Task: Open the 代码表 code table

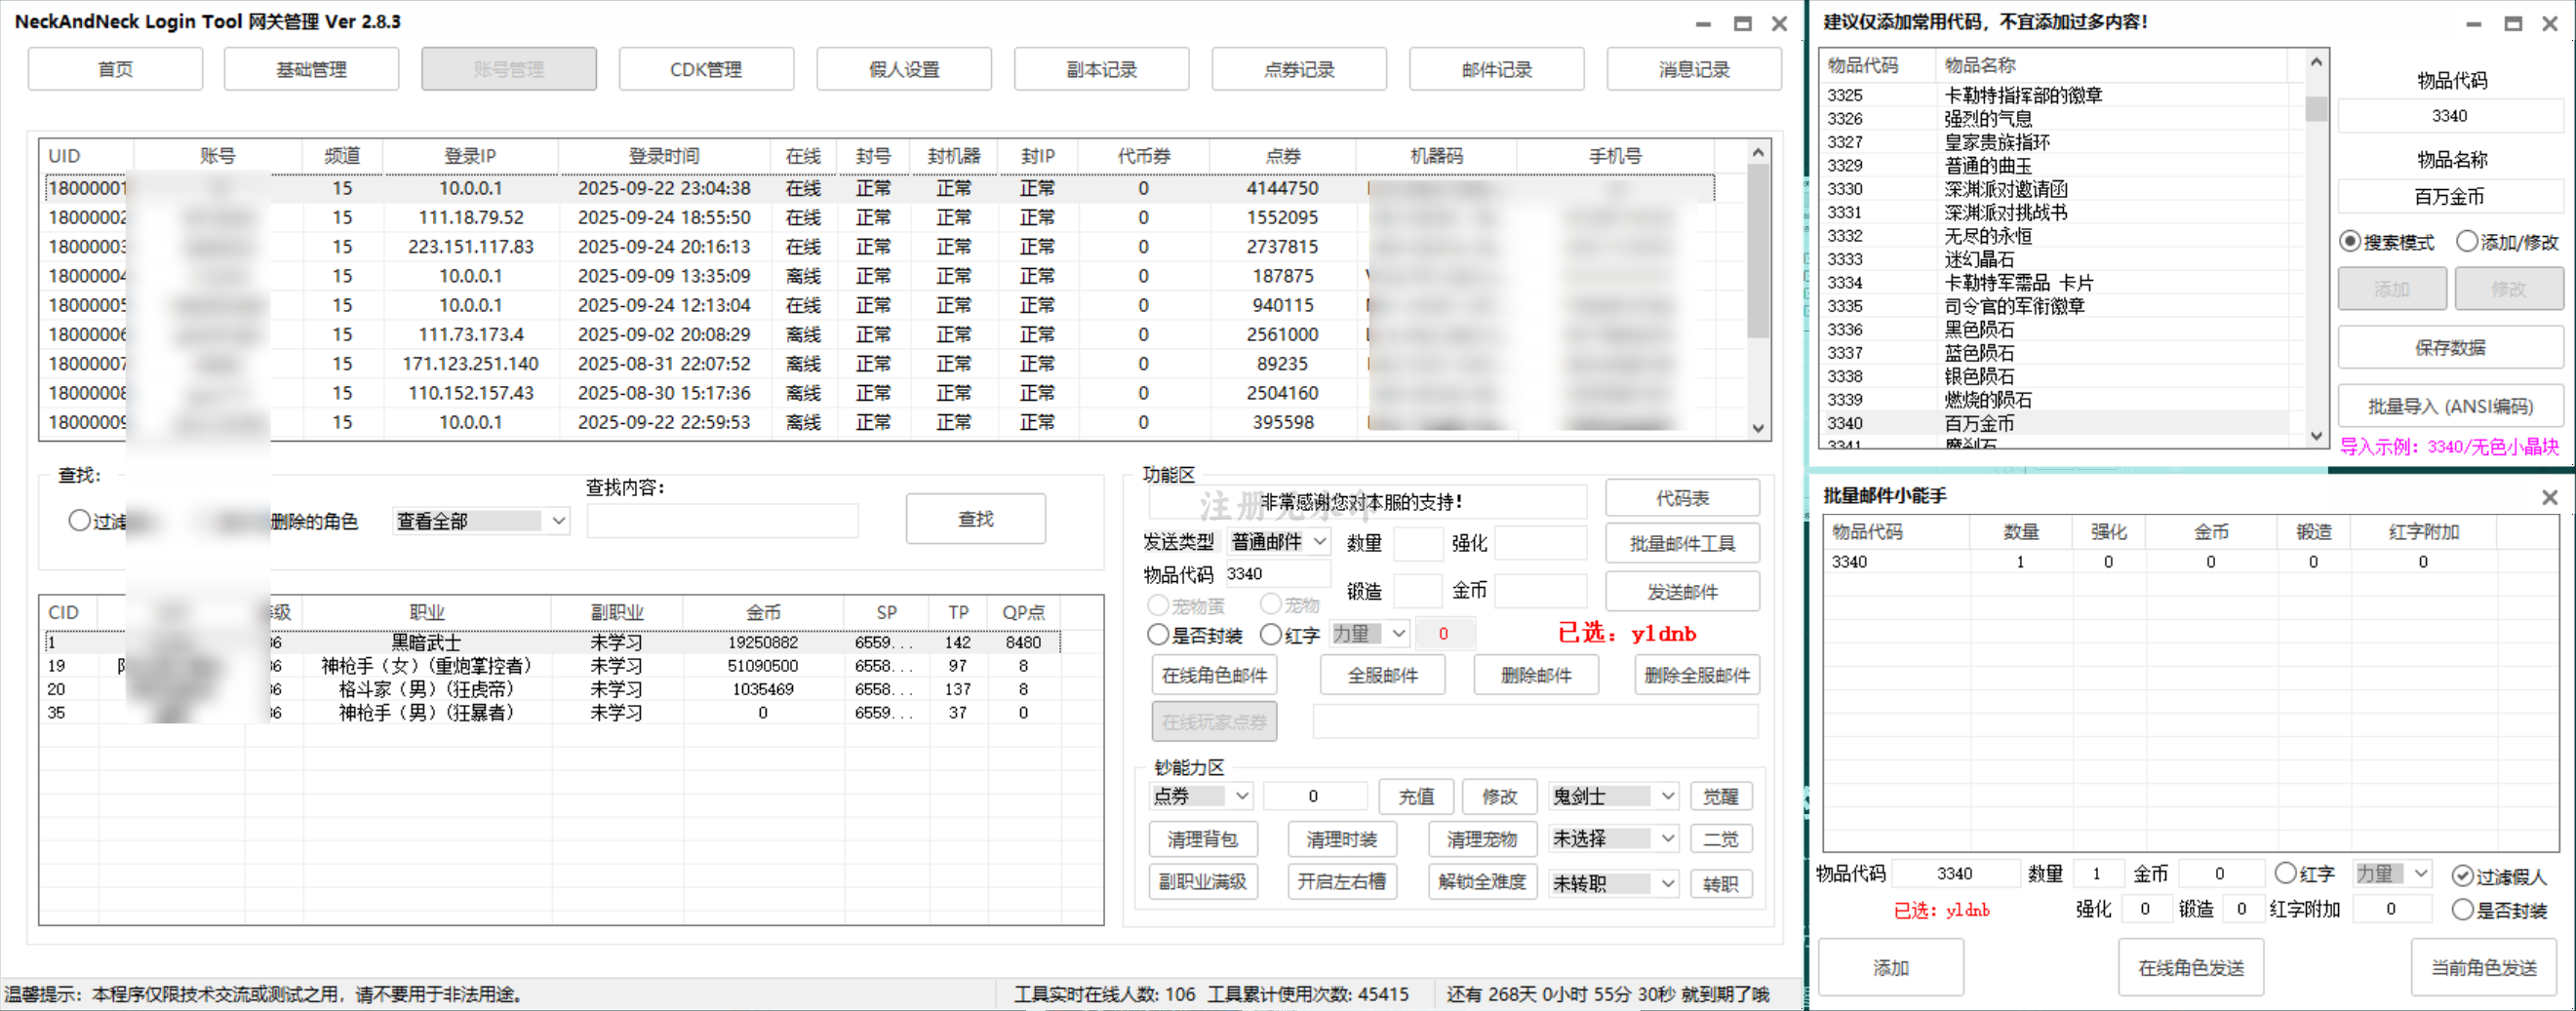Action: point(1682,498)
